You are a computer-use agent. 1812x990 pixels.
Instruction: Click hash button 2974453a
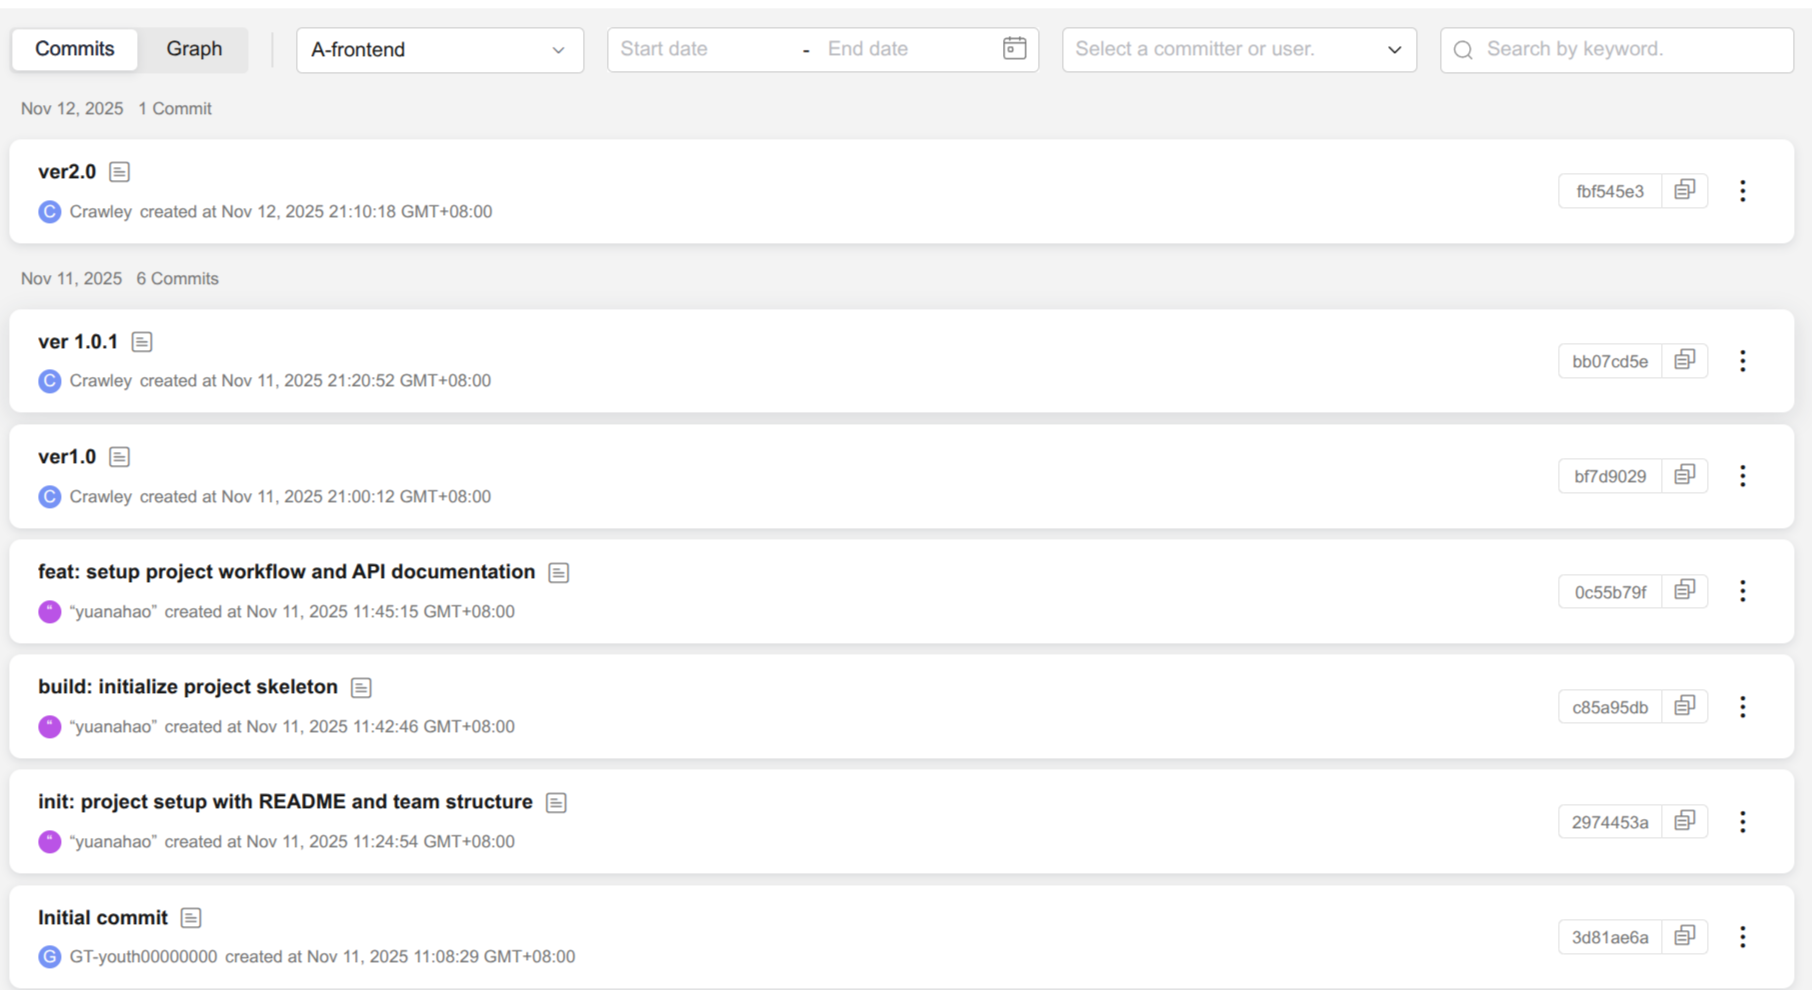point(1610,822)
